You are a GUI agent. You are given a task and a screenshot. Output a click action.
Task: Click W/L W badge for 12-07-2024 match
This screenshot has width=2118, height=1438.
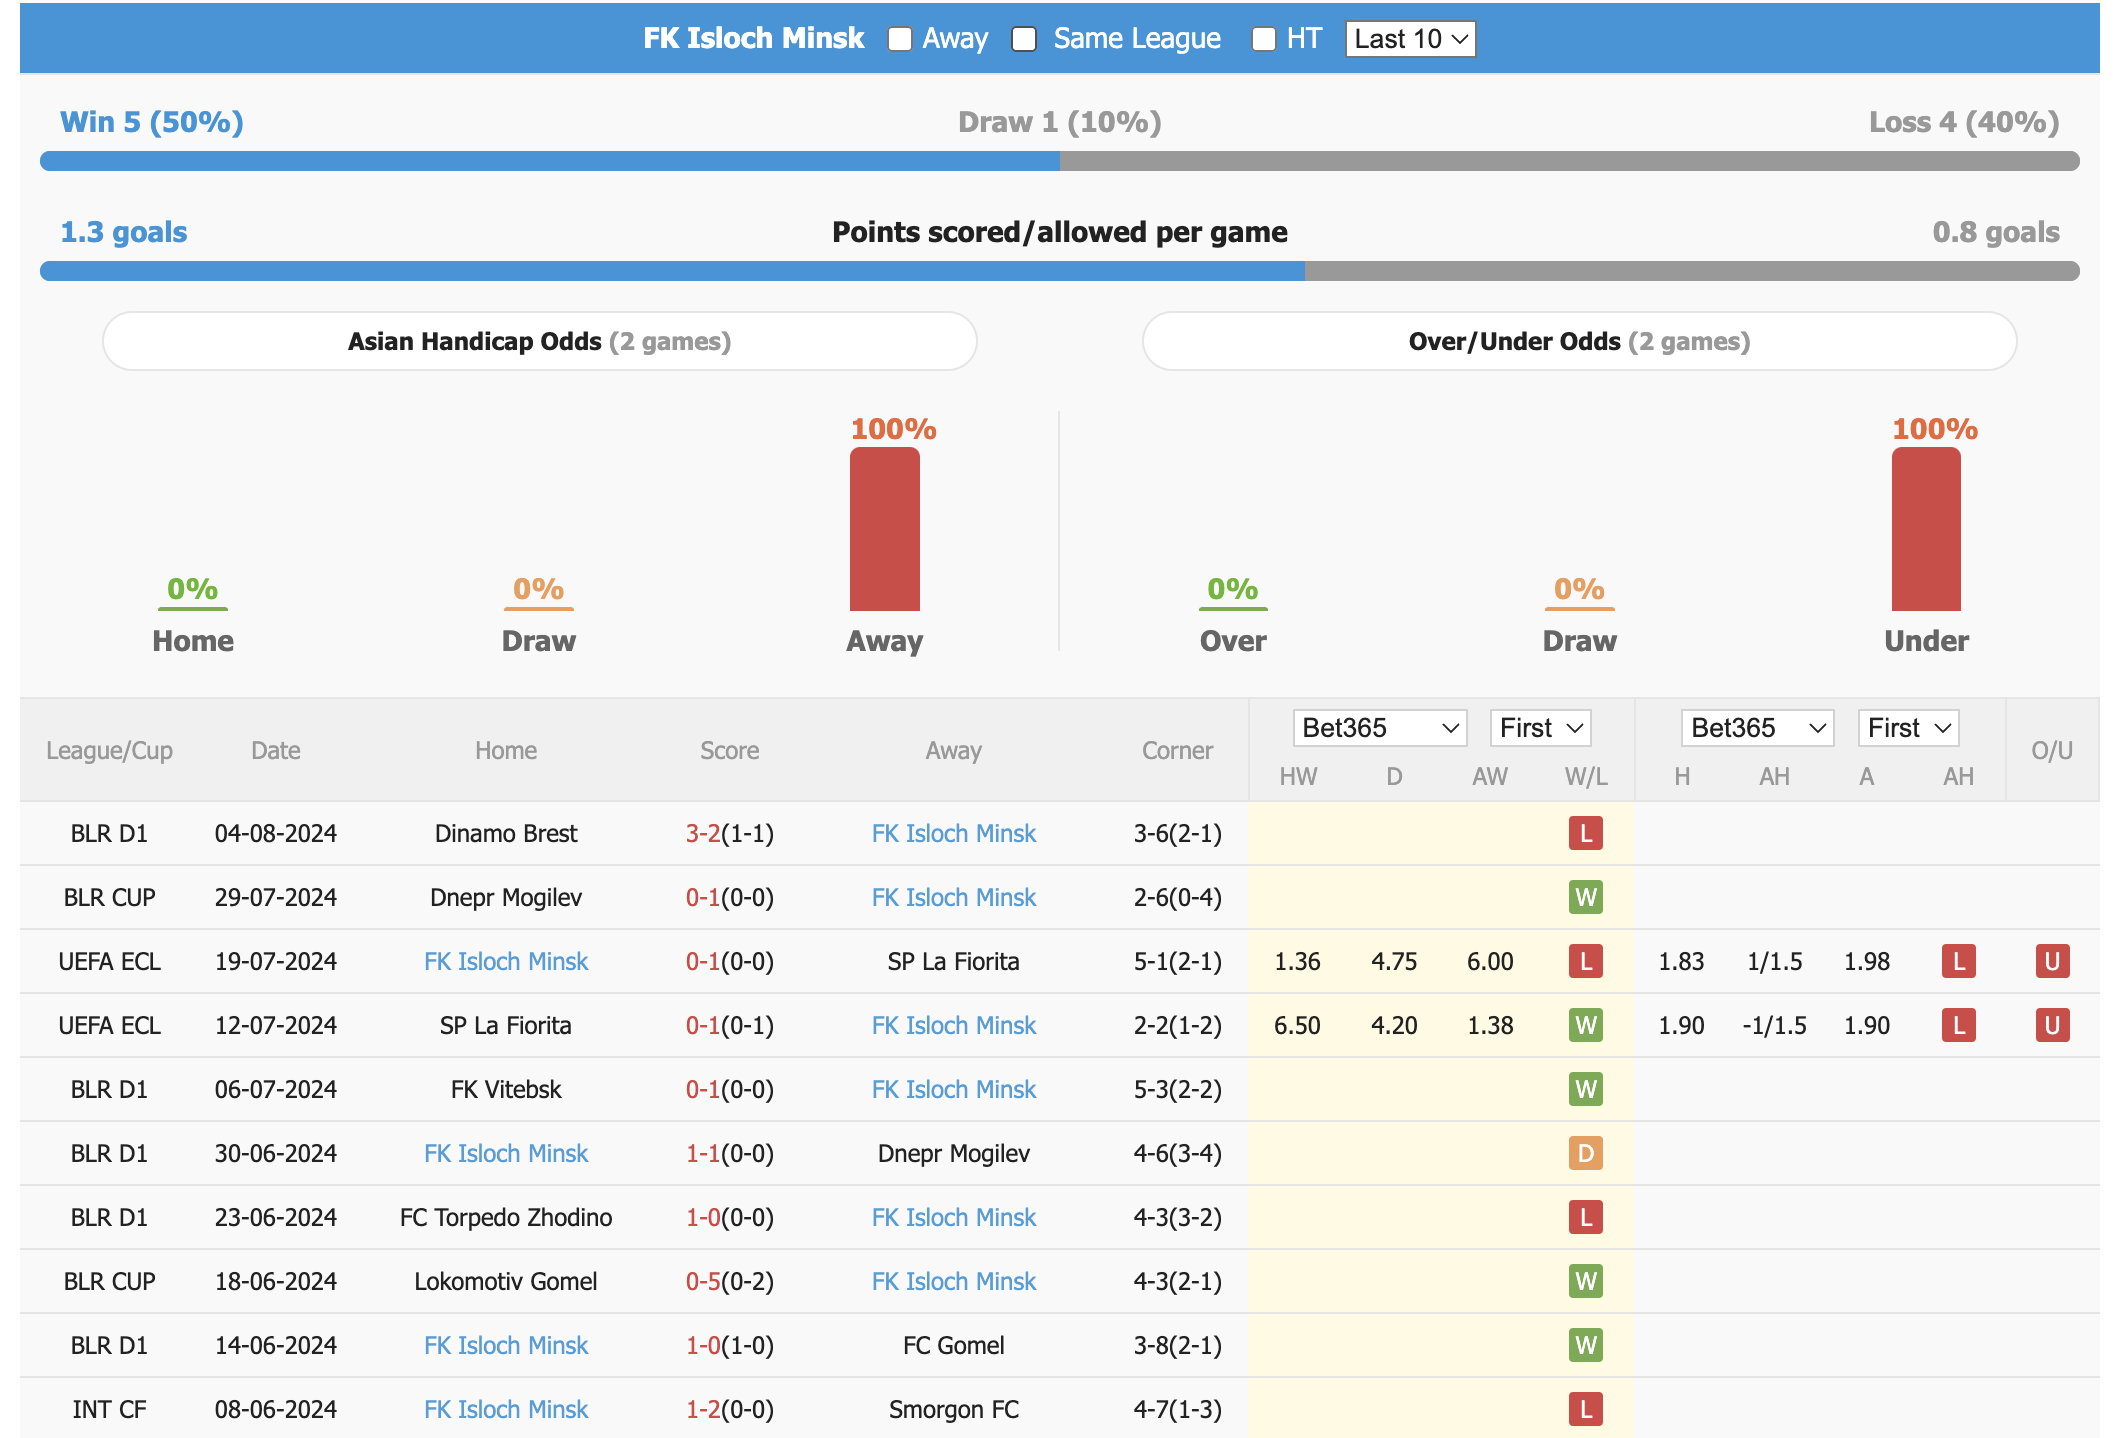[1586, 1025]
